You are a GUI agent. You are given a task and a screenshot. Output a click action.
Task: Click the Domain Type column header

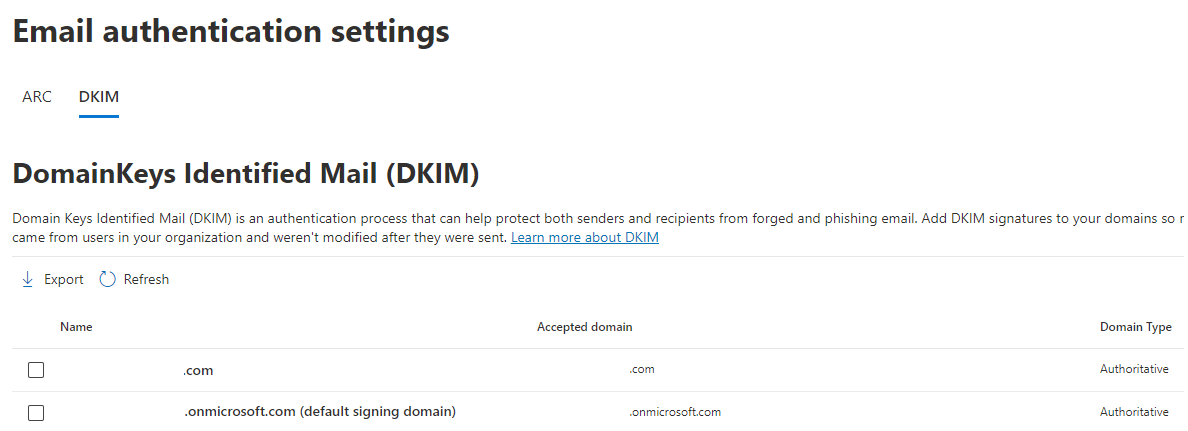point(1136,327)
